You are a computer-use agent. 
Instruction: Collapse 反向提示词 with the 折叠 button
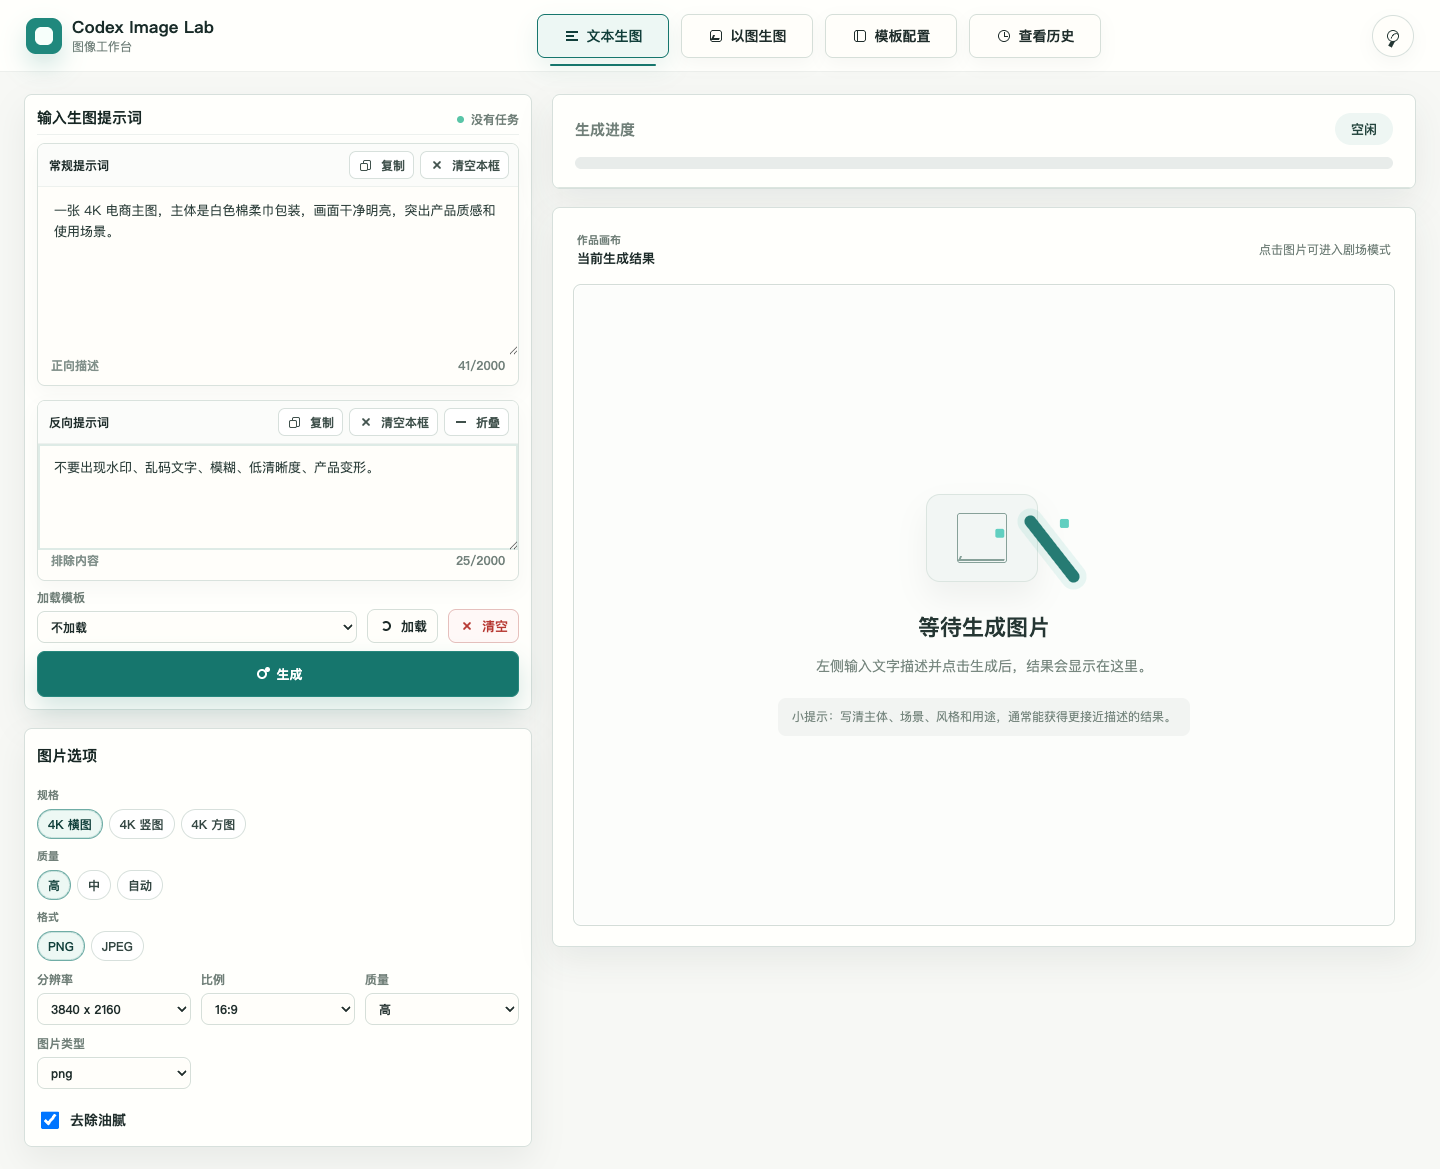(x=476, y=423)
